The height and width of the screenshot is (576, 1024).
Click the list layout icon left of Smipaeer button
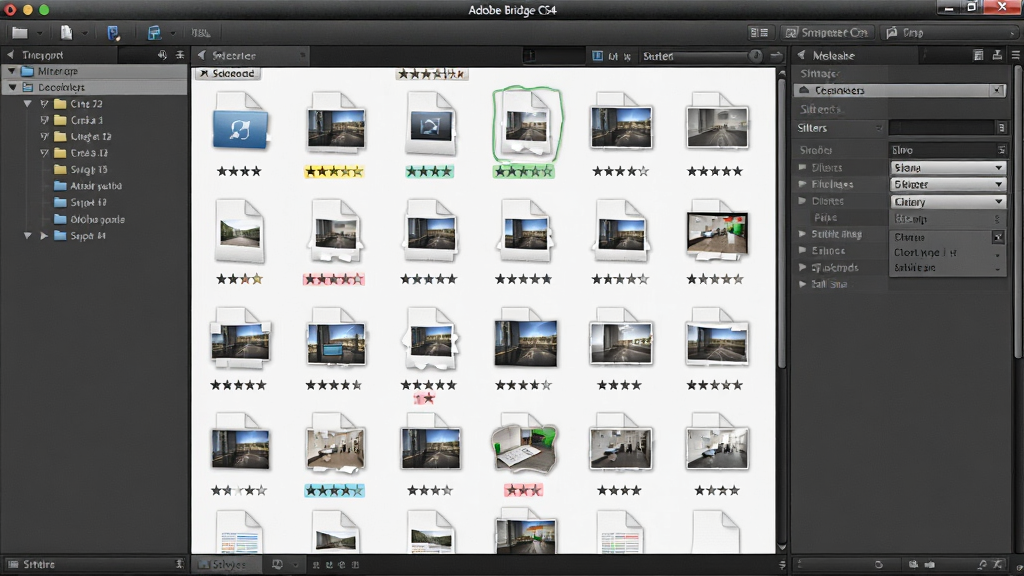tap(759, 33)
